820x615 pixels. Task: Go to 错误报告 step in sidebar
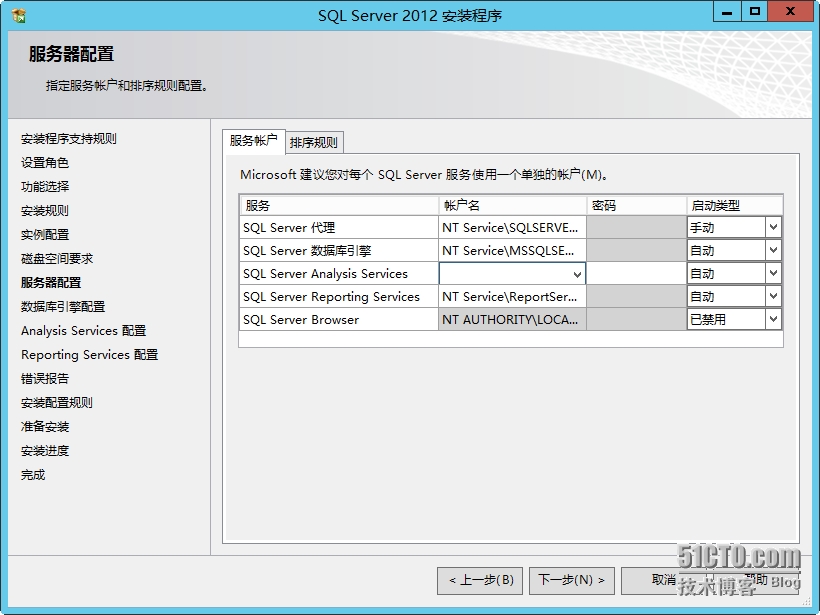(44, 379)
